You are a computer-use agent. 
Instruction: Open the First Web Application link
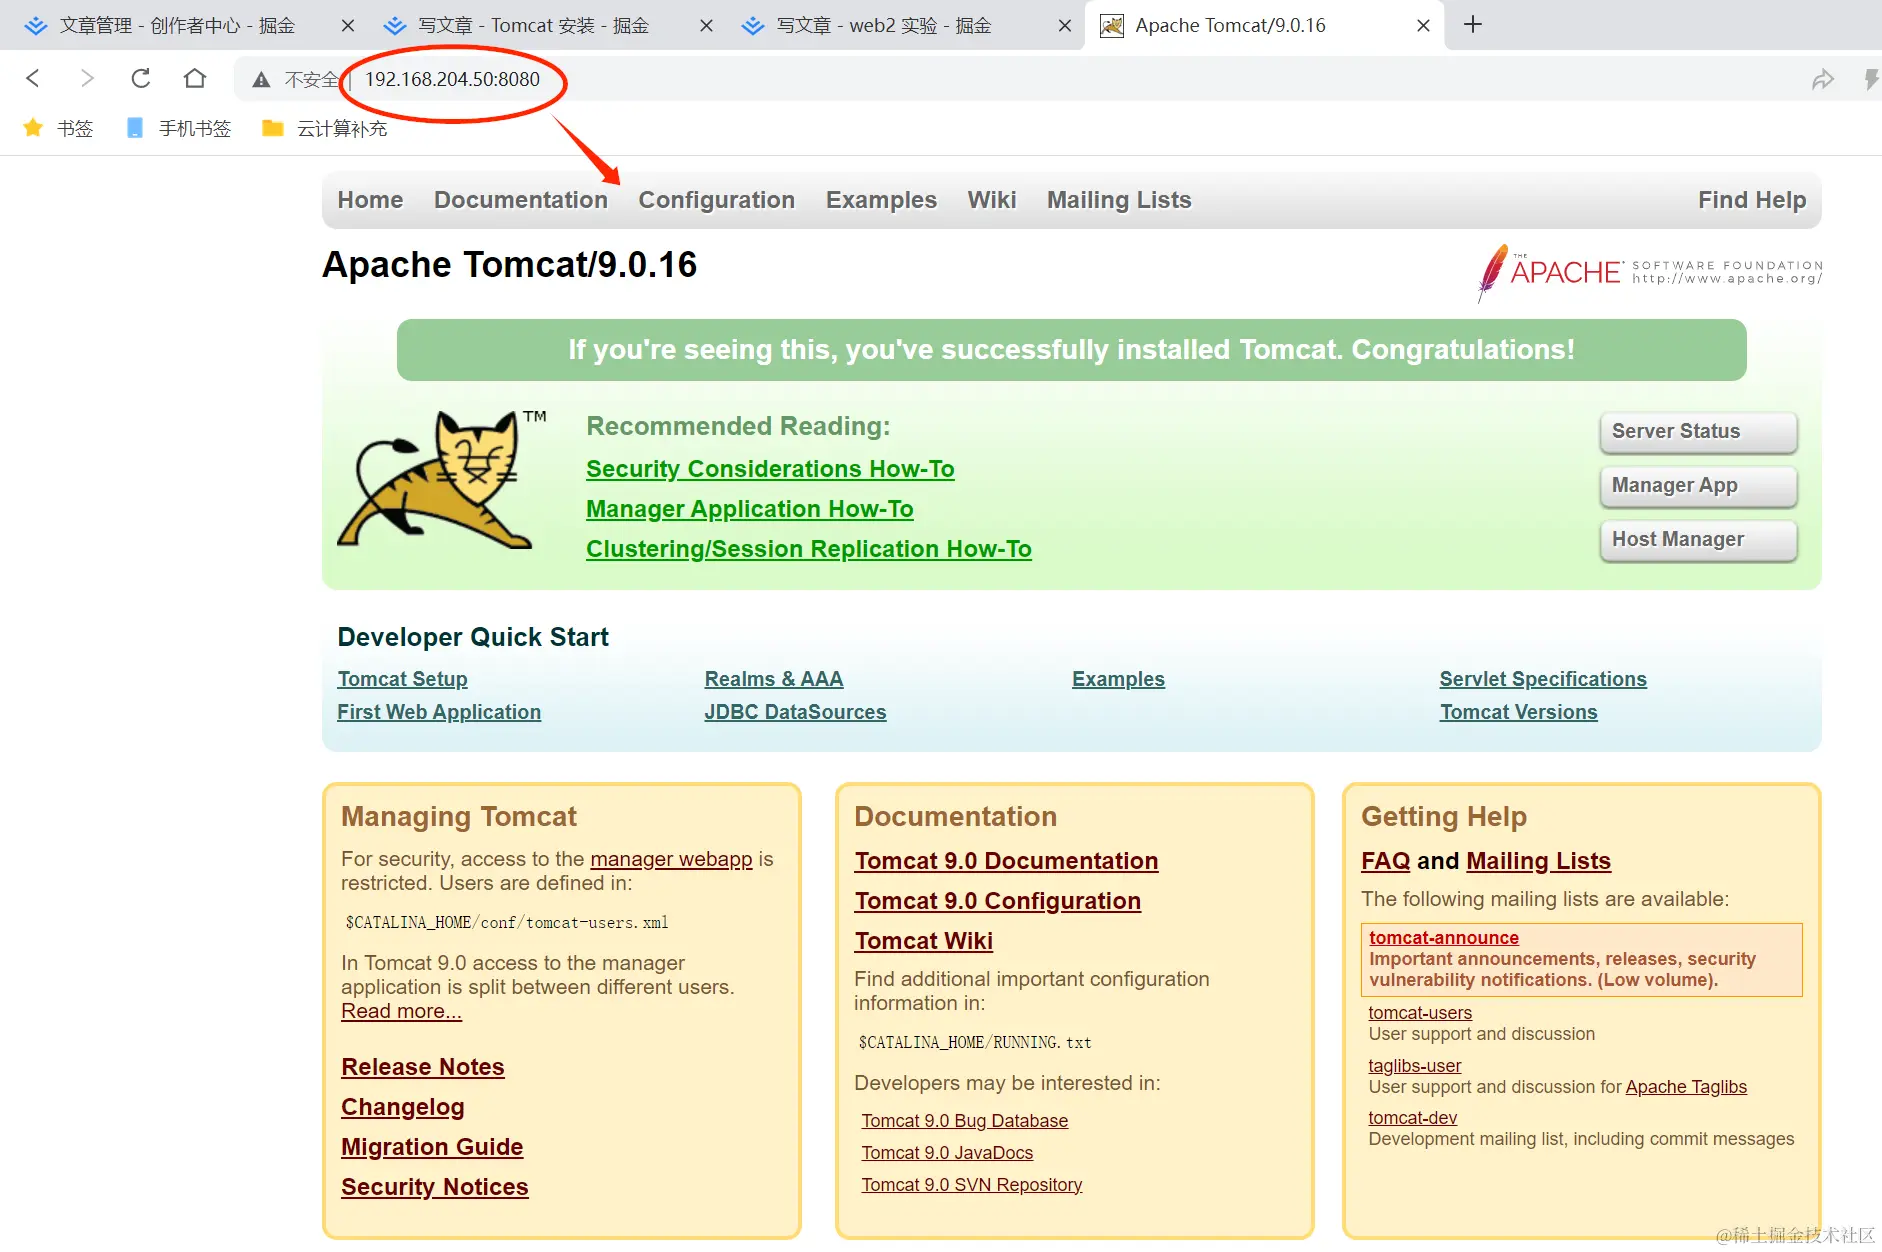click(439, 712)
